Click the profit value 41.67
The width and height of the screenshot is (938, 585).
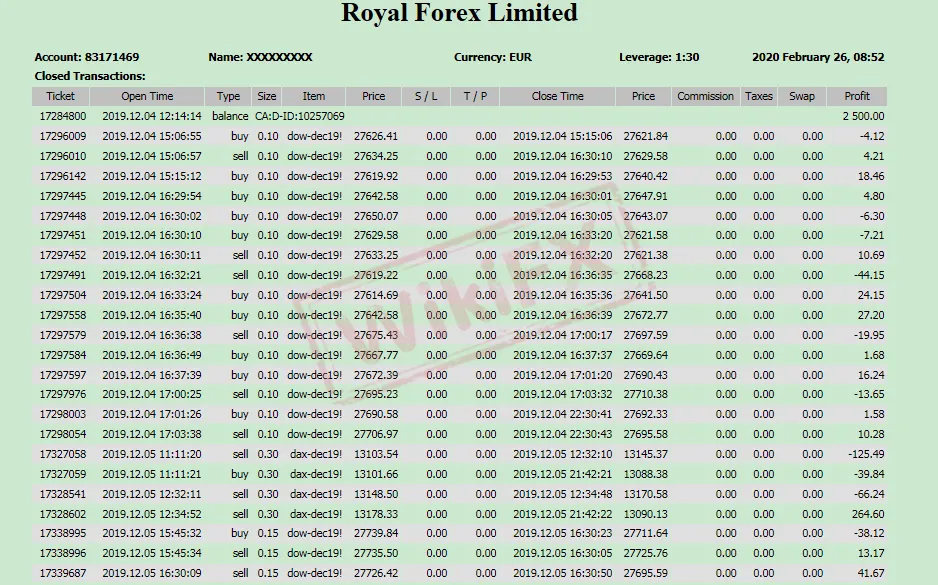(870, 573)
